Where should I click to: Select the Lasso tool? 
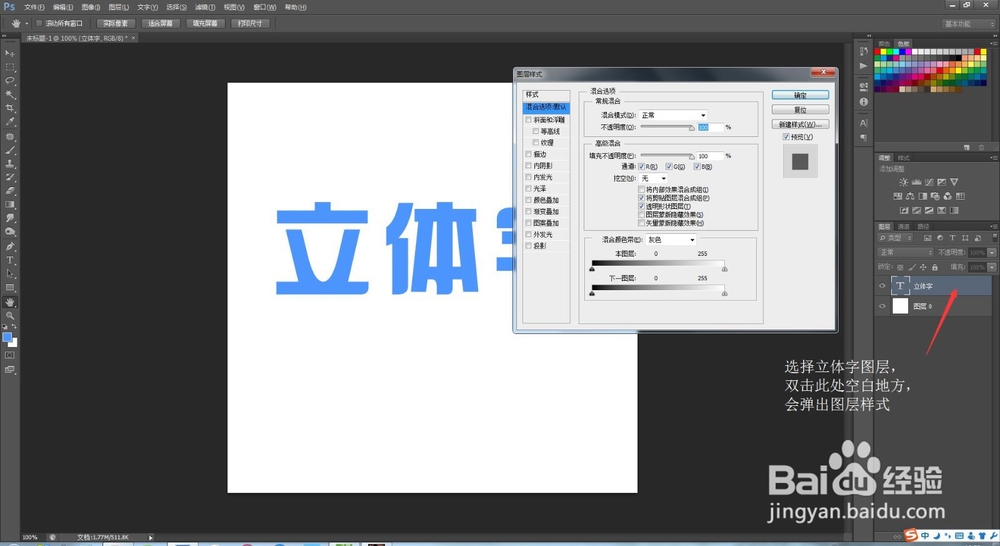point(10,80)
